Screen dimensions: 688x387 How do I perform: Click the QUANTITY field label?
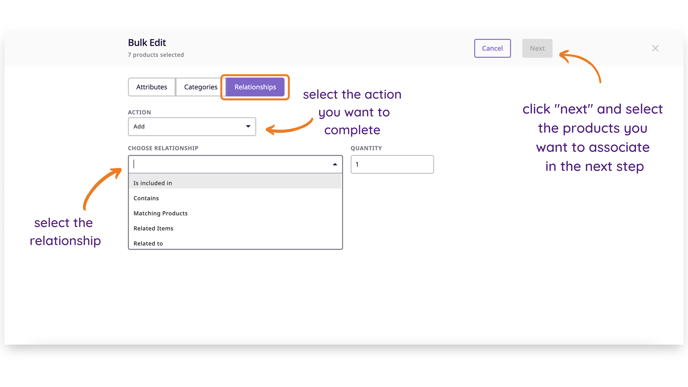(366, 148)
